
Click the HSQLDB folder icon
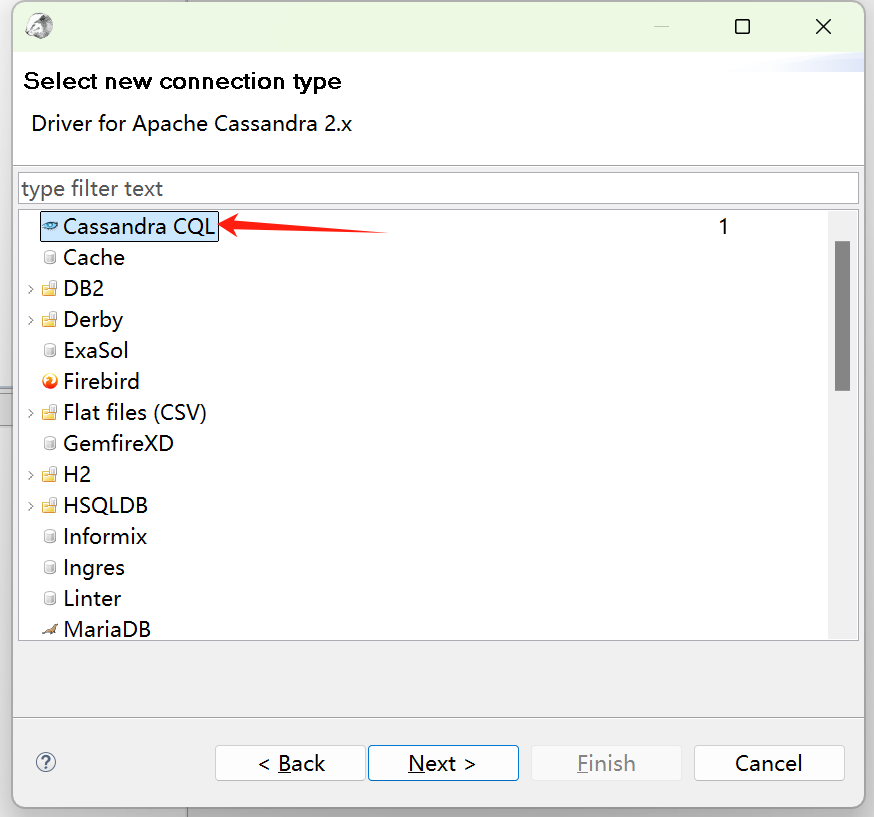50,506
